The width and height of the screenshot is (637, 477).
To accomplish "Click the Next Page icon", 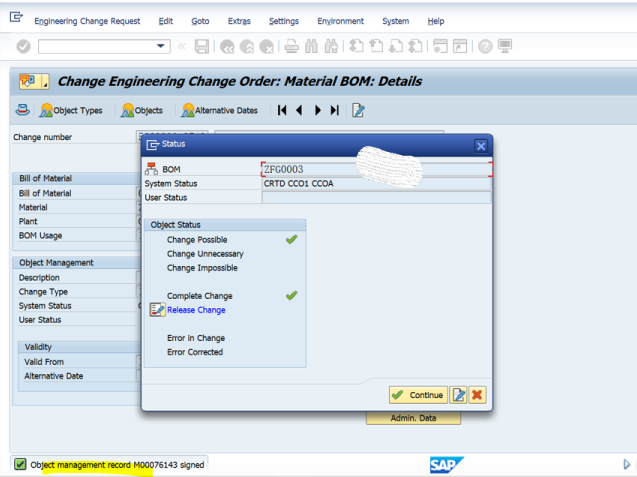I will pos(396,46).
